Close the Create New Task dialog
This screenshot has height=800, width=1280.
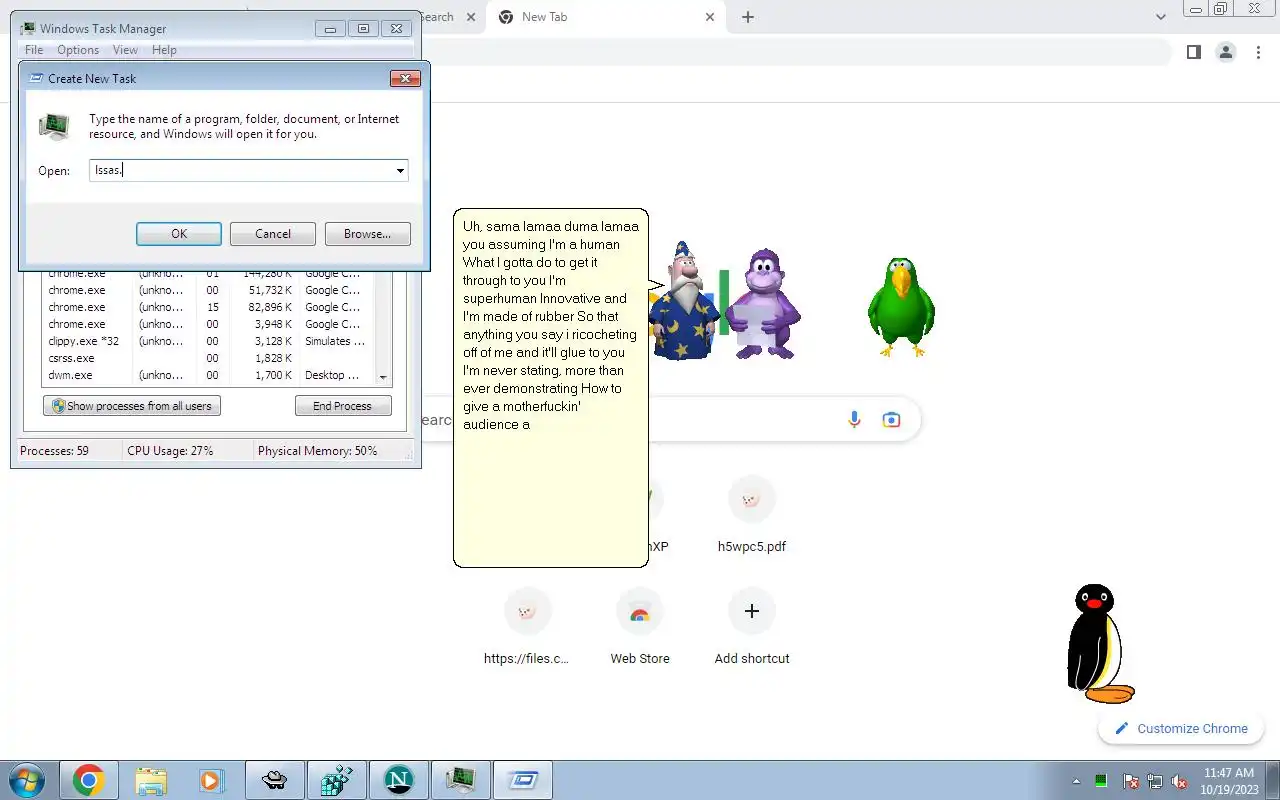[405, 79]
